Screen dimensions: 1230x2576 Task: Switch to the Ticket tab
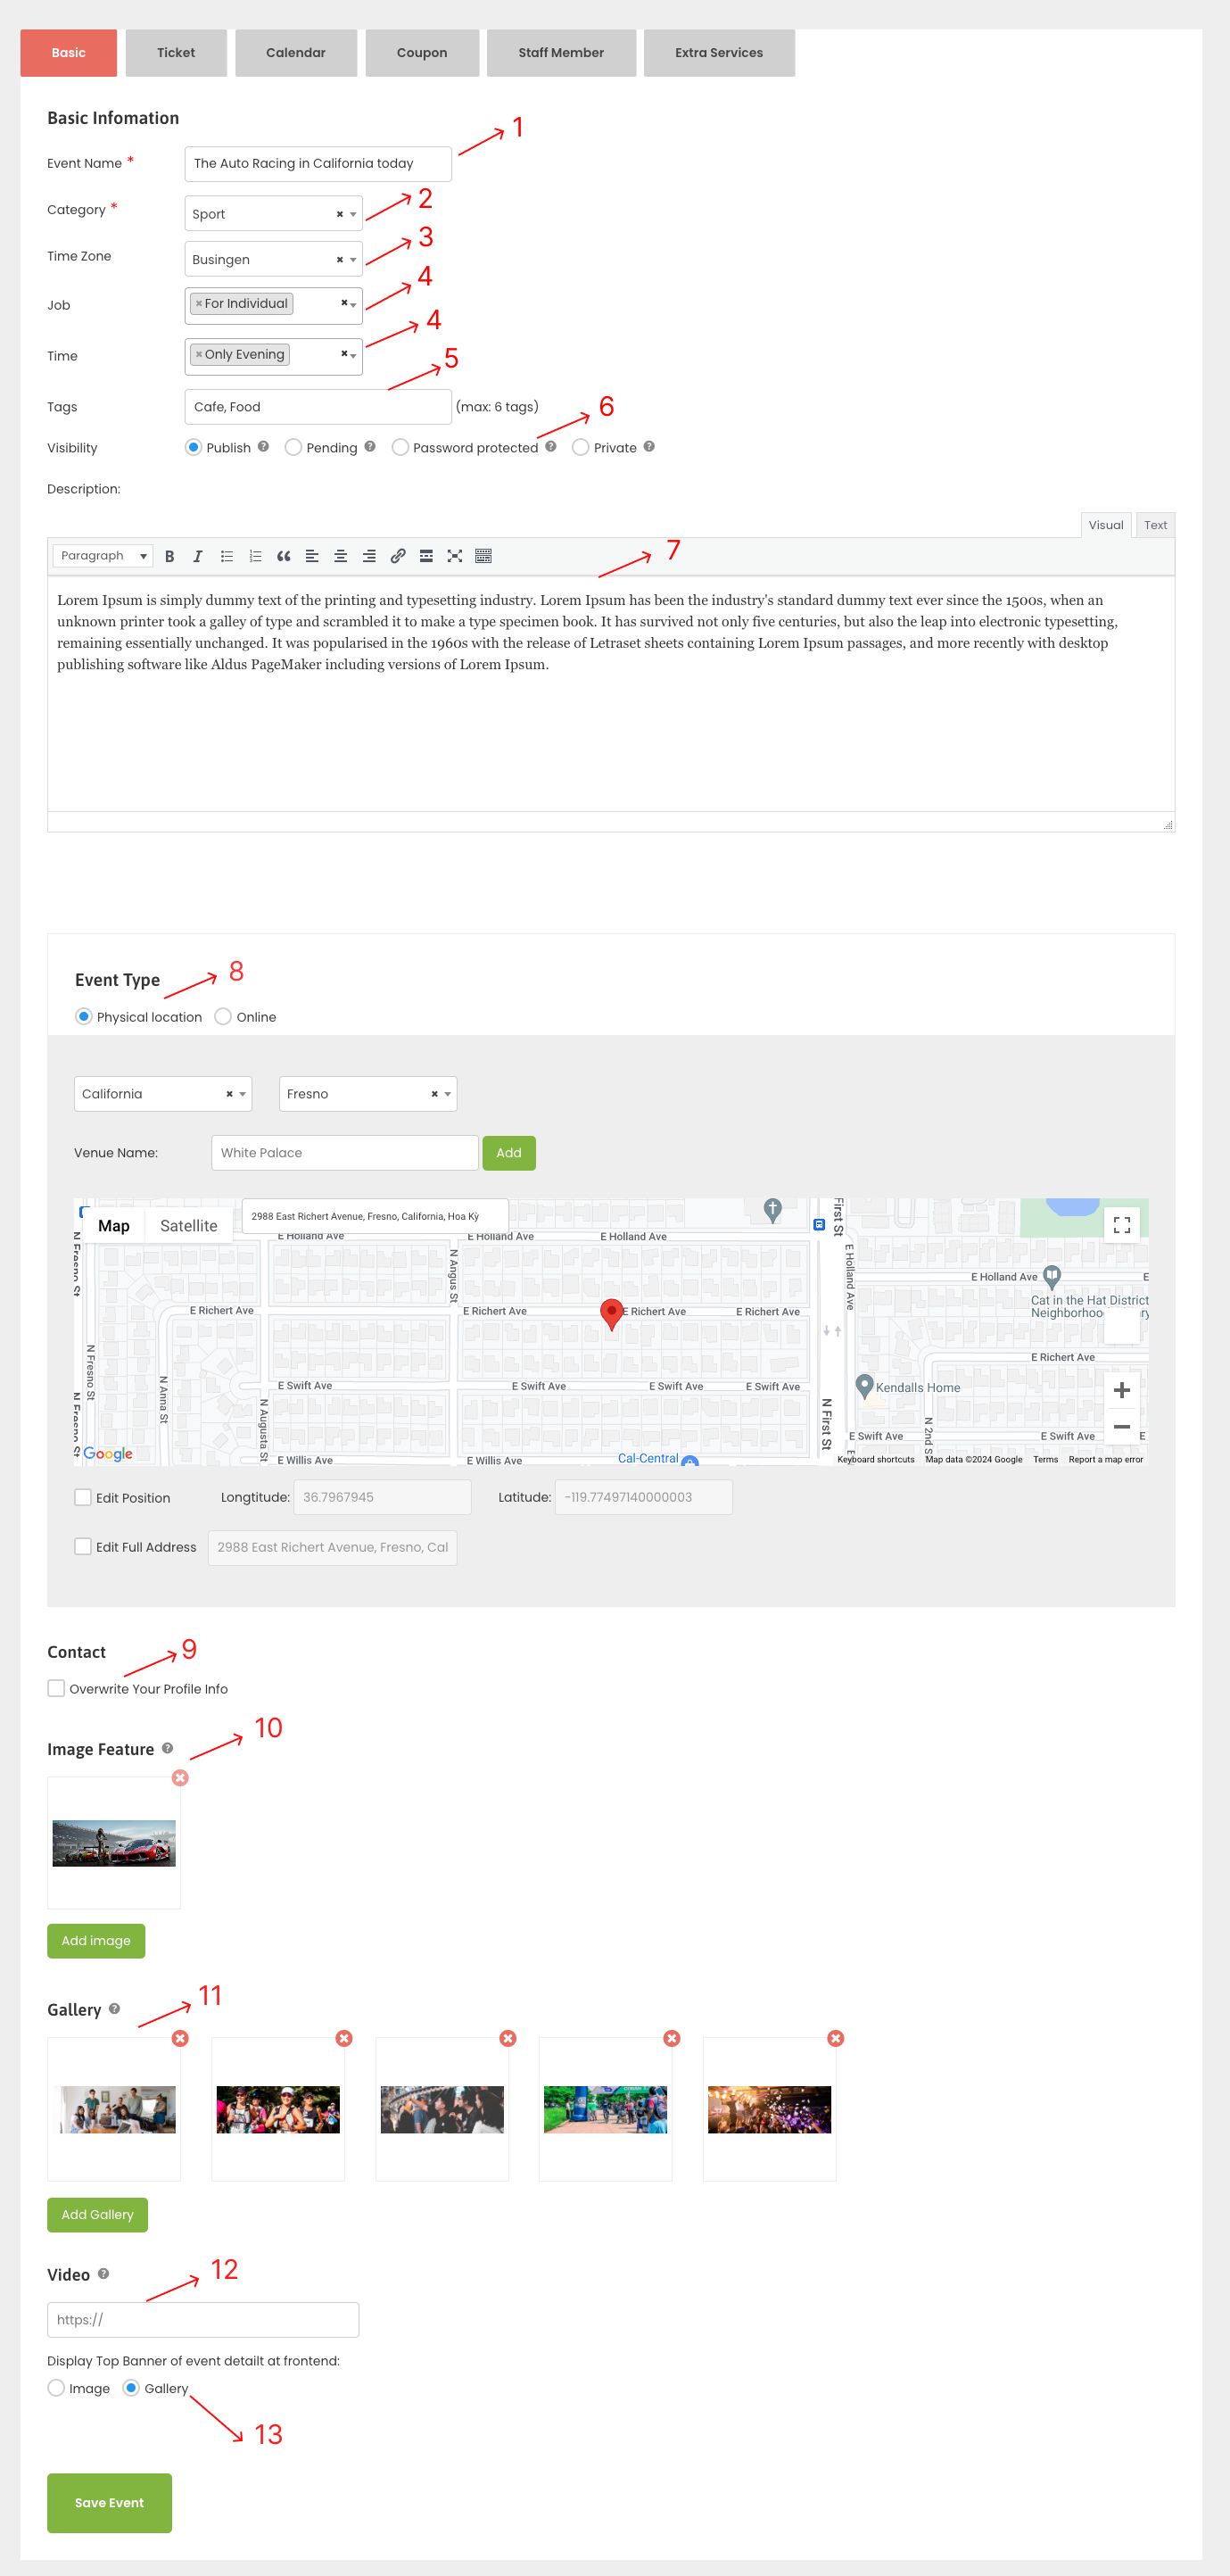pyautogui.click(x=176, y=53)
